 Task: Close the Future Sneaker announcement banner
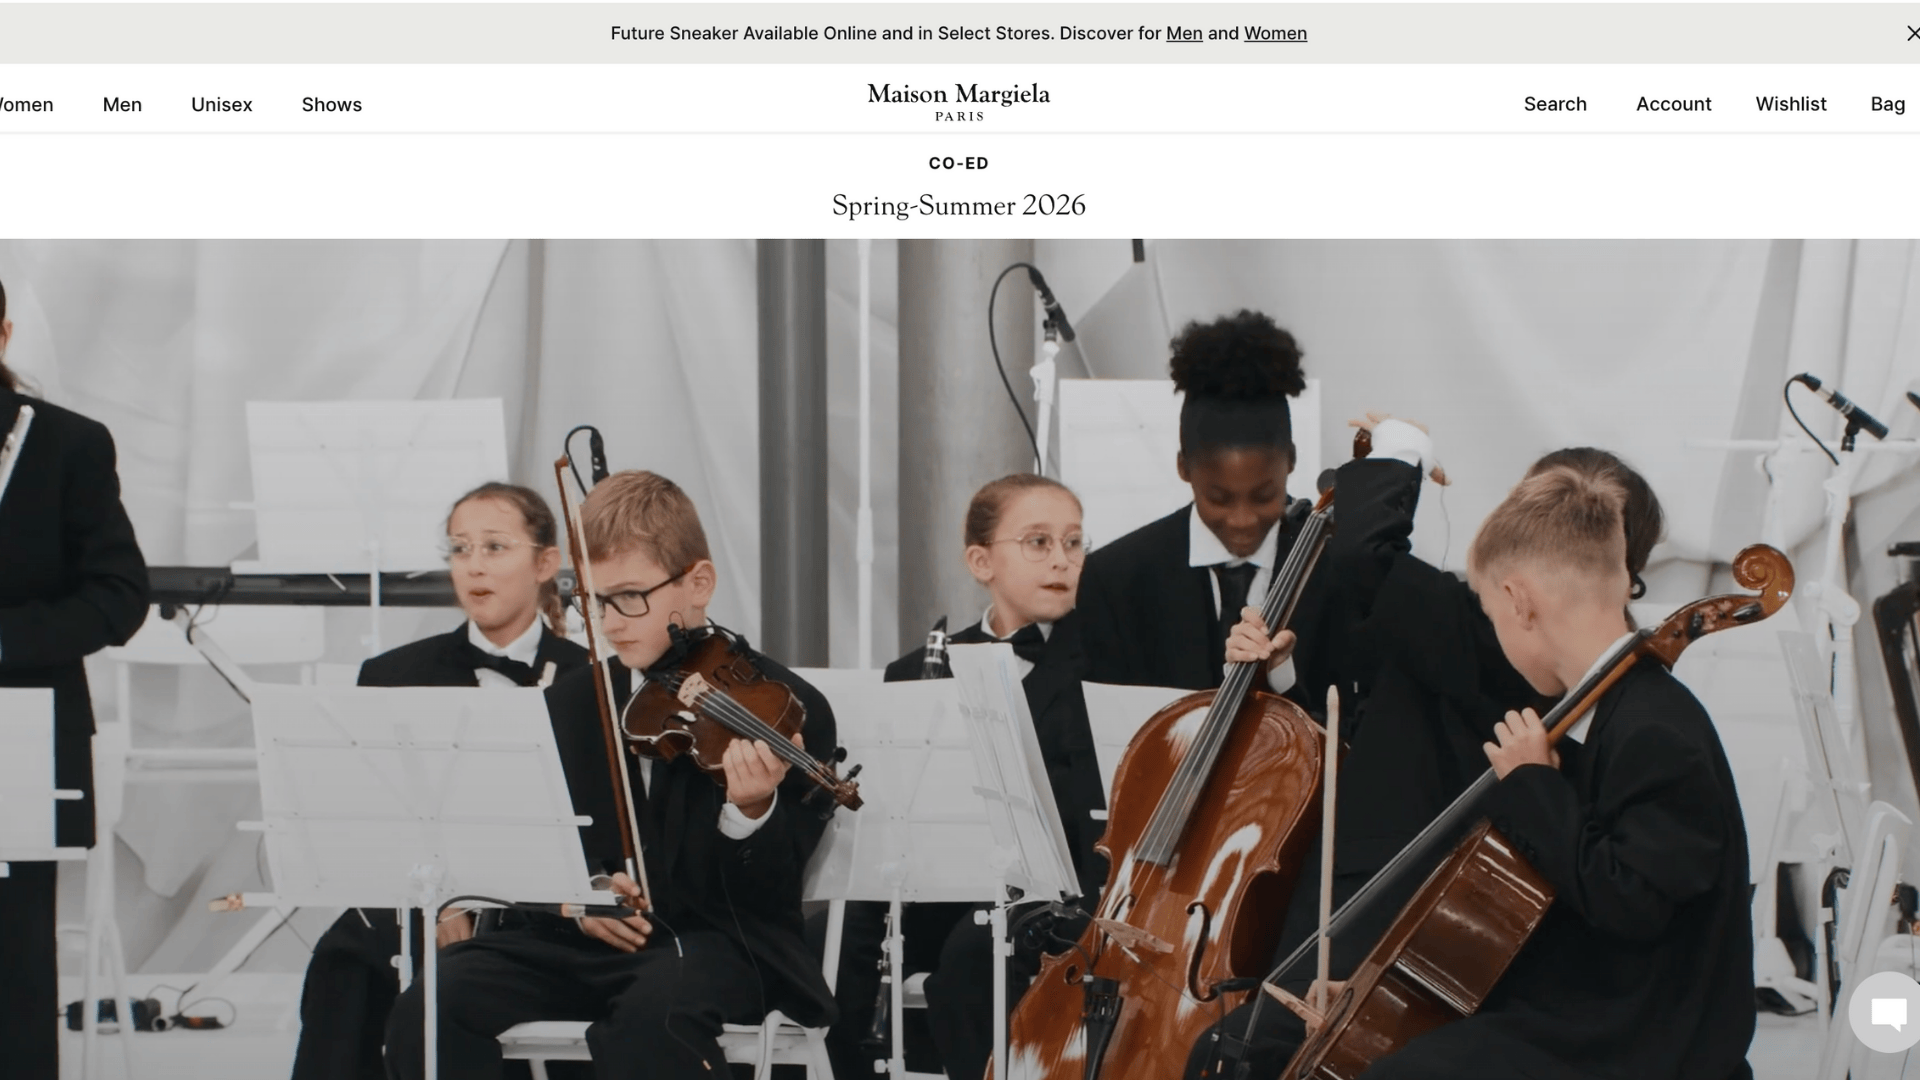tap(1911, 33)
